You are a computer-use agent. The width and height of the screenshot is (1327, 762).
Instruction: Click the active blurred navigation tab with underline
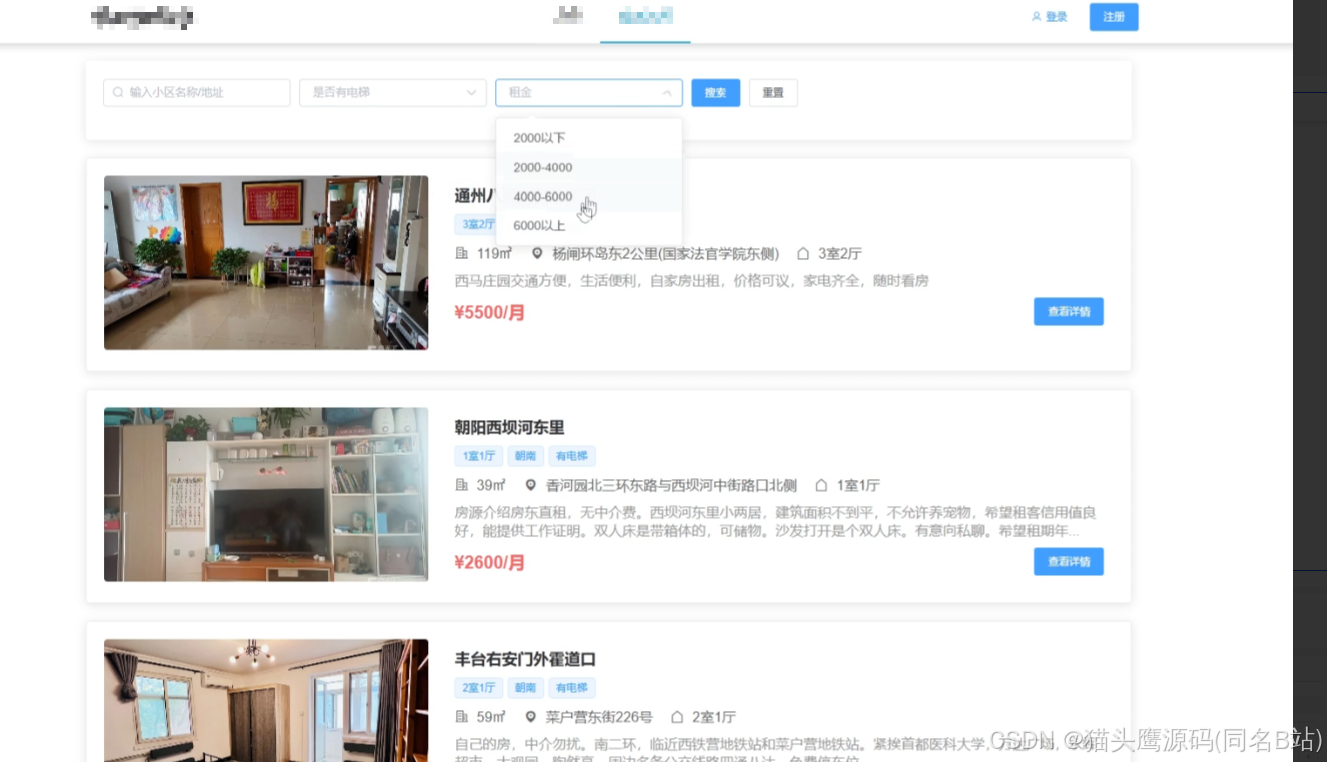coord(645,16)
